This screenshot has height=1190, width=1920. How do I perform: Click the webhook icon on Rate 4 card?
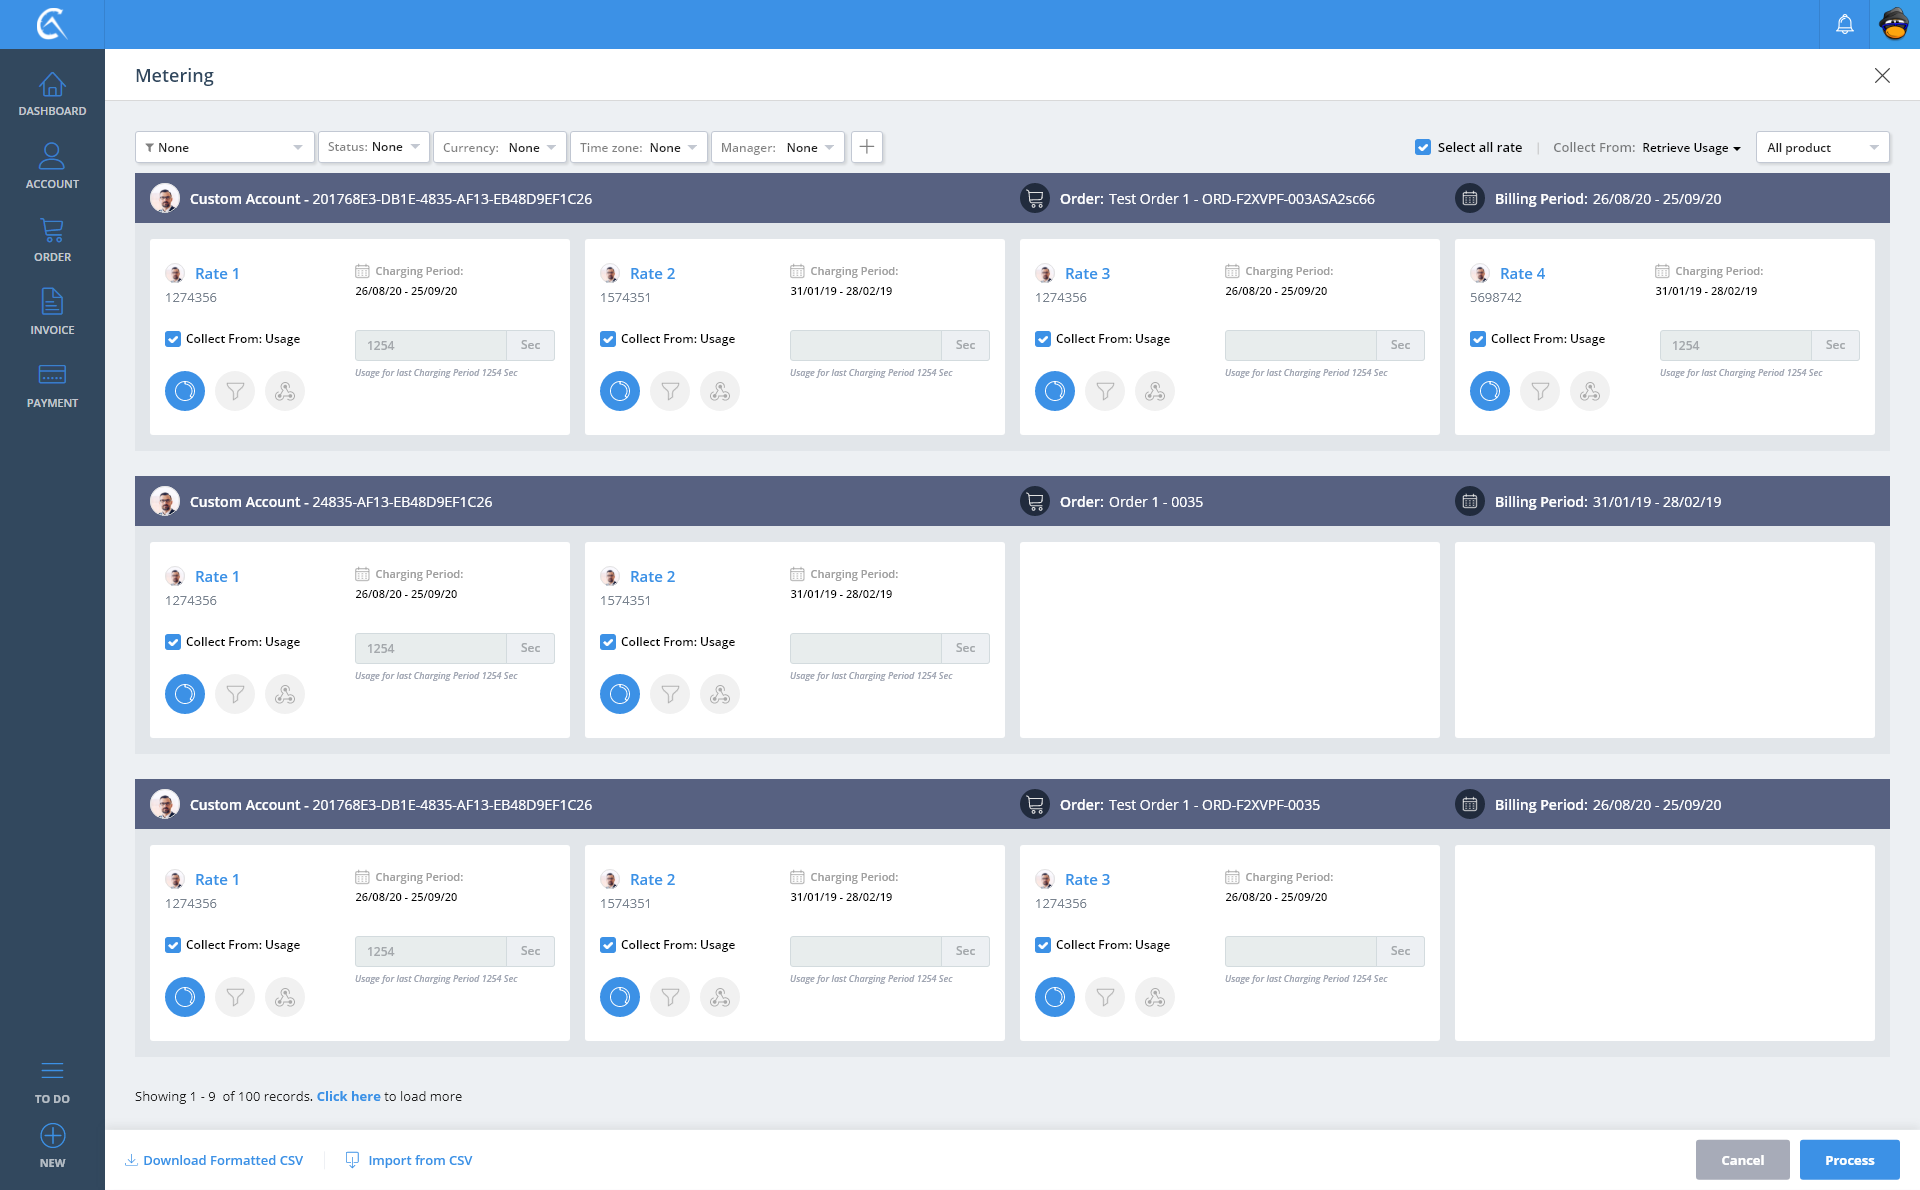tap(1590, 391)
